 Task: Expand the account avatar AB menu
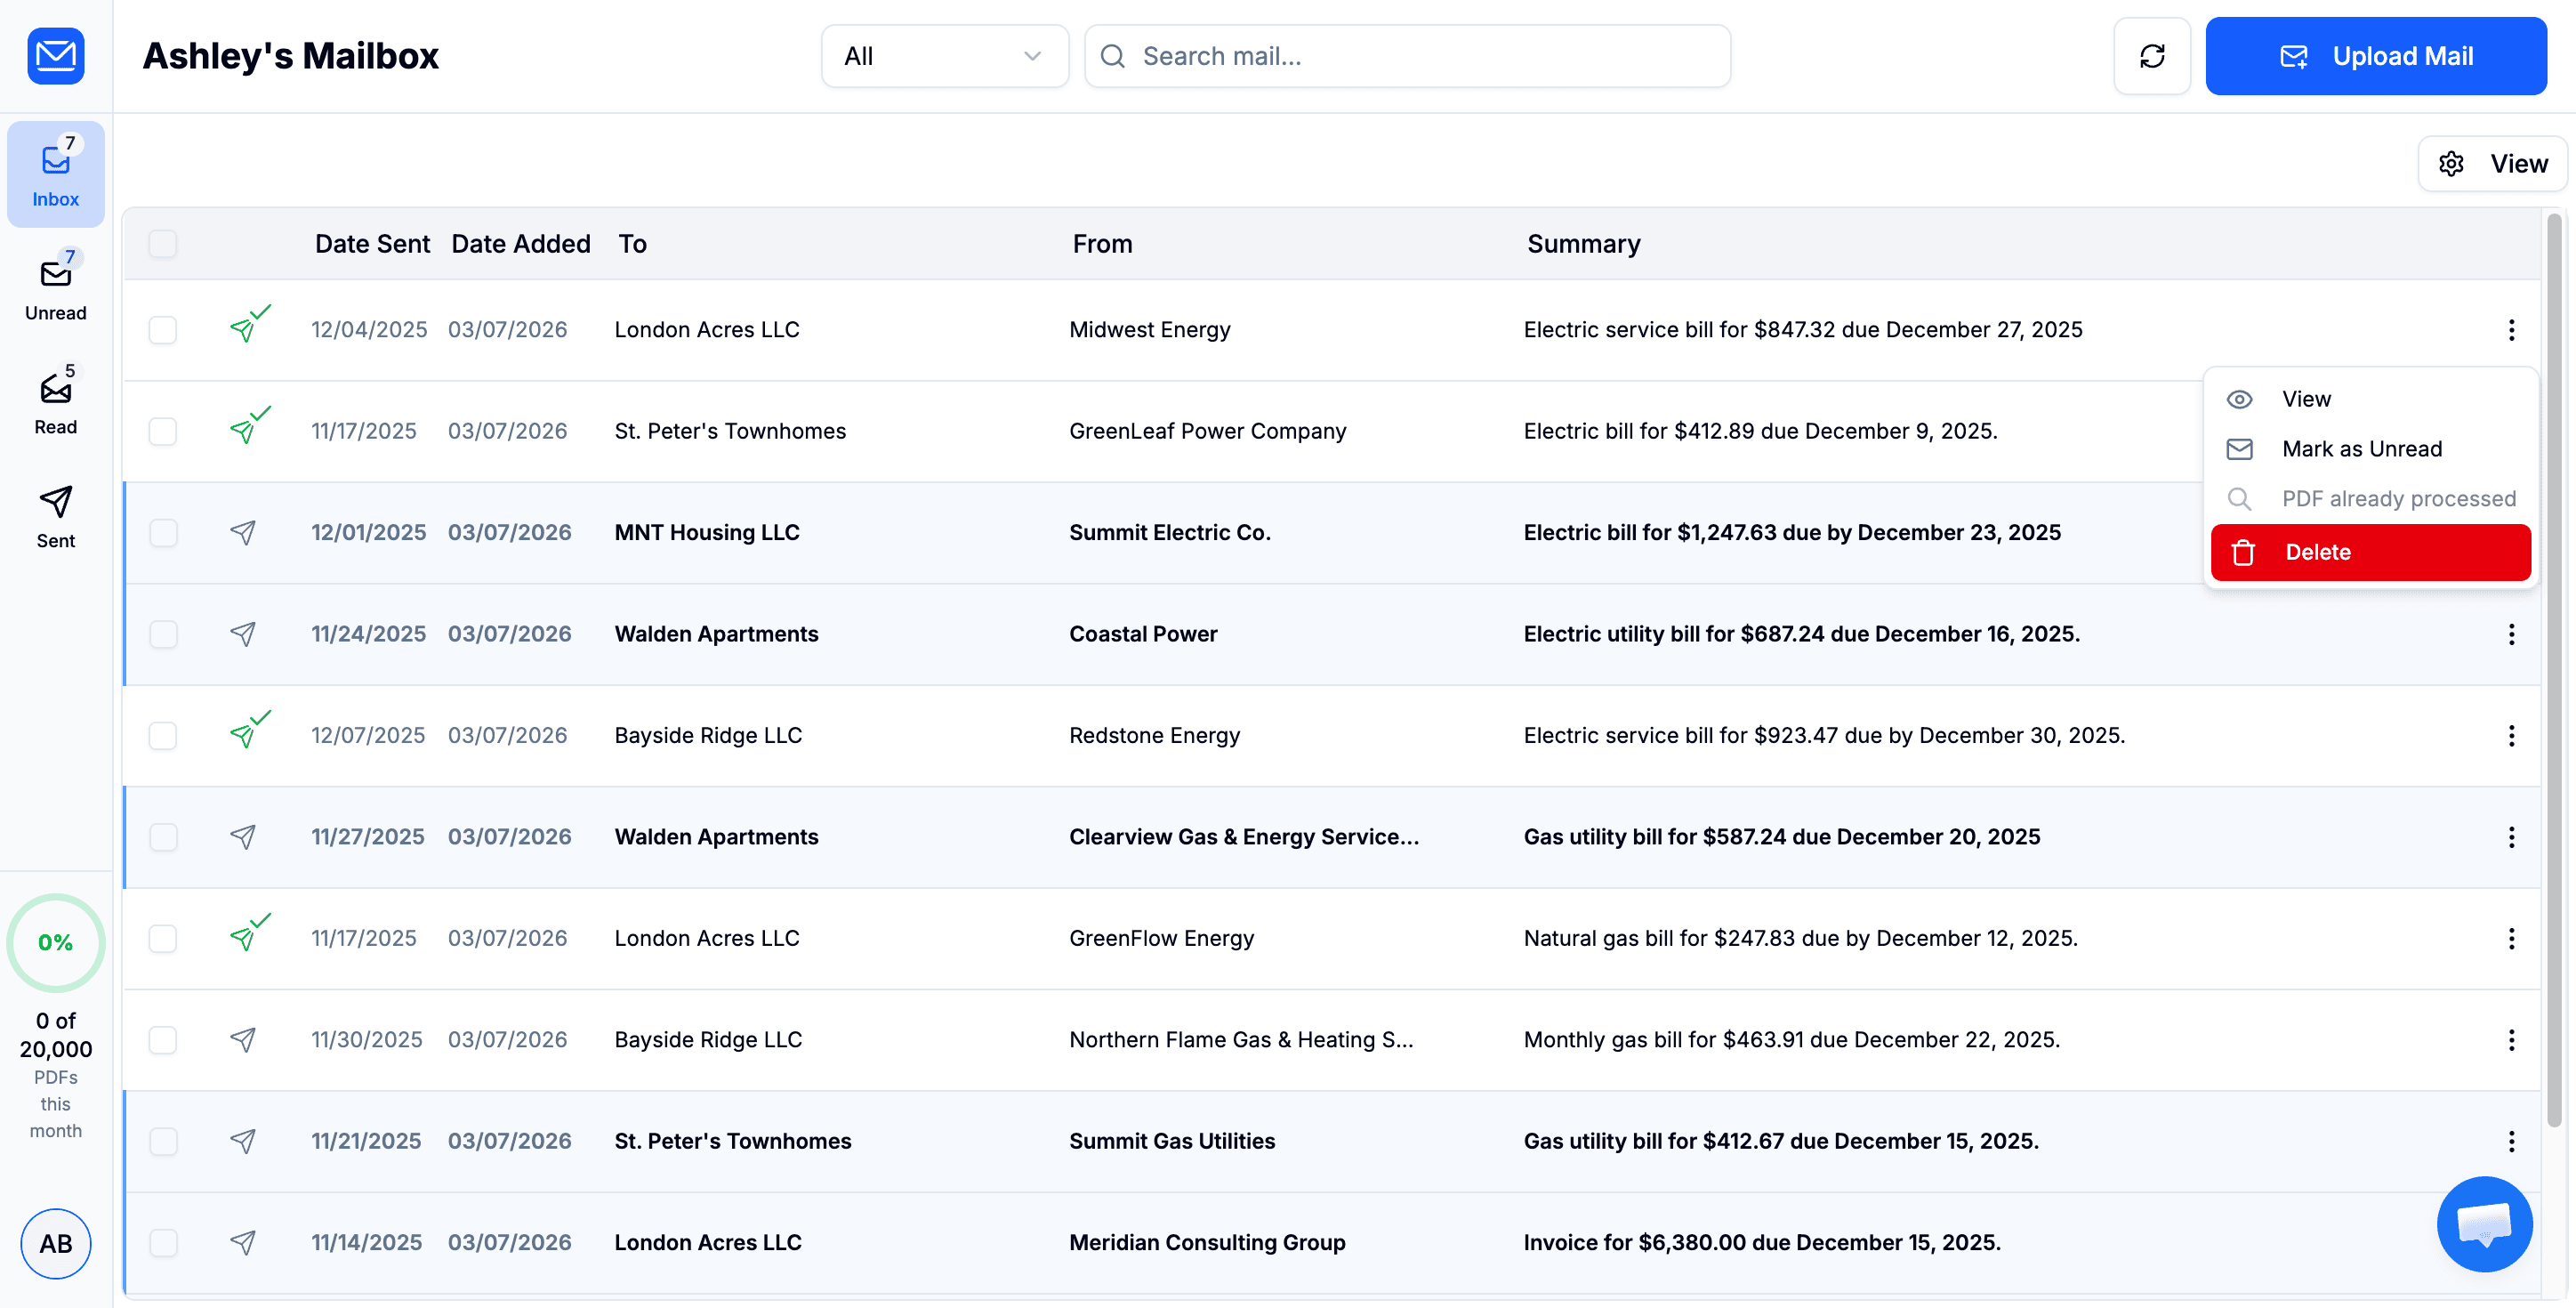click(x=55, y=1244)
